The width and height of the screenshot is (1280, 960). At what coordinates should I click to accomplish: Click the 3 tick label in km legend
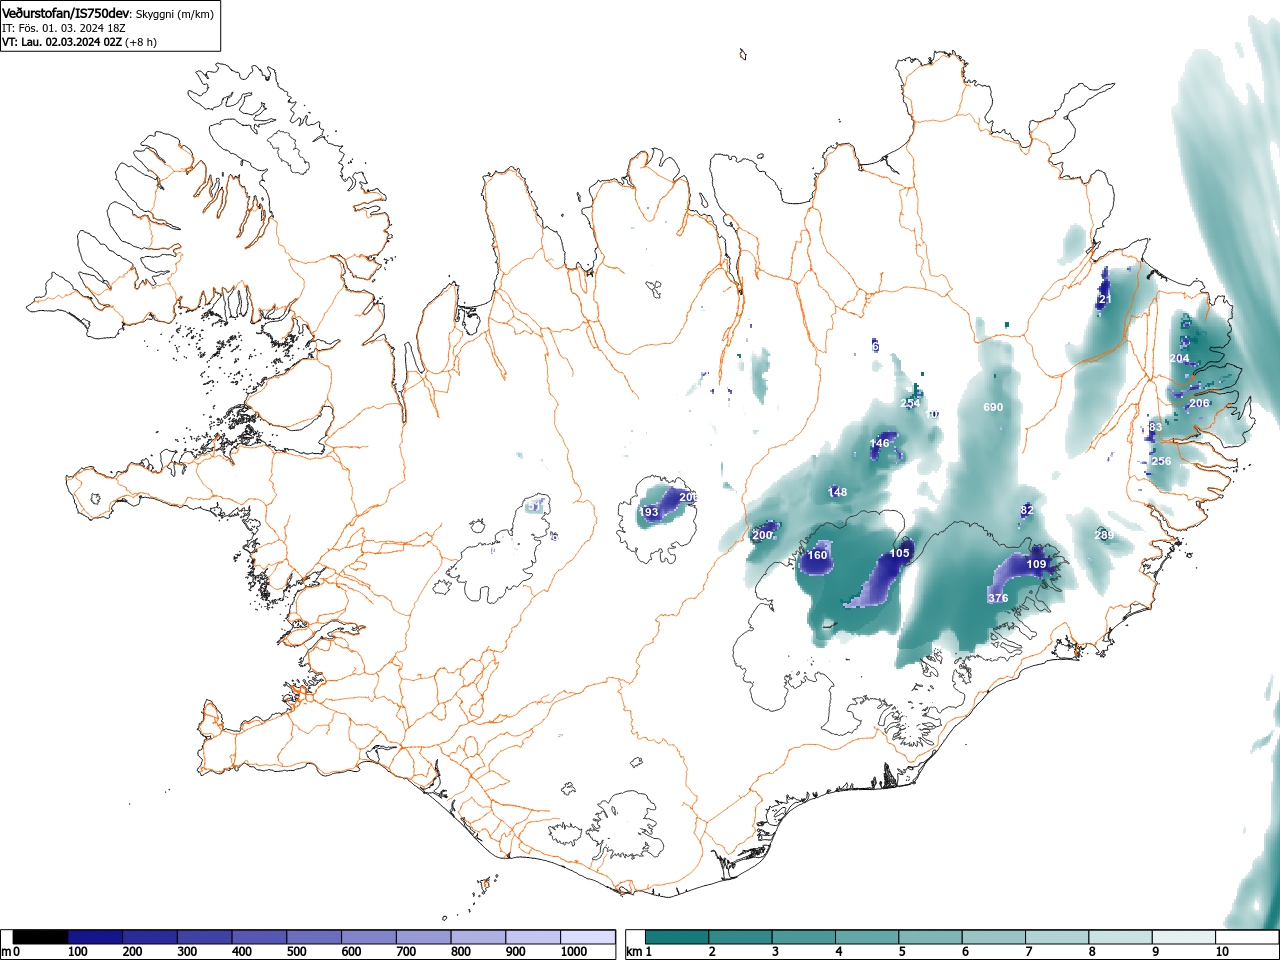[x=775, y=952]
